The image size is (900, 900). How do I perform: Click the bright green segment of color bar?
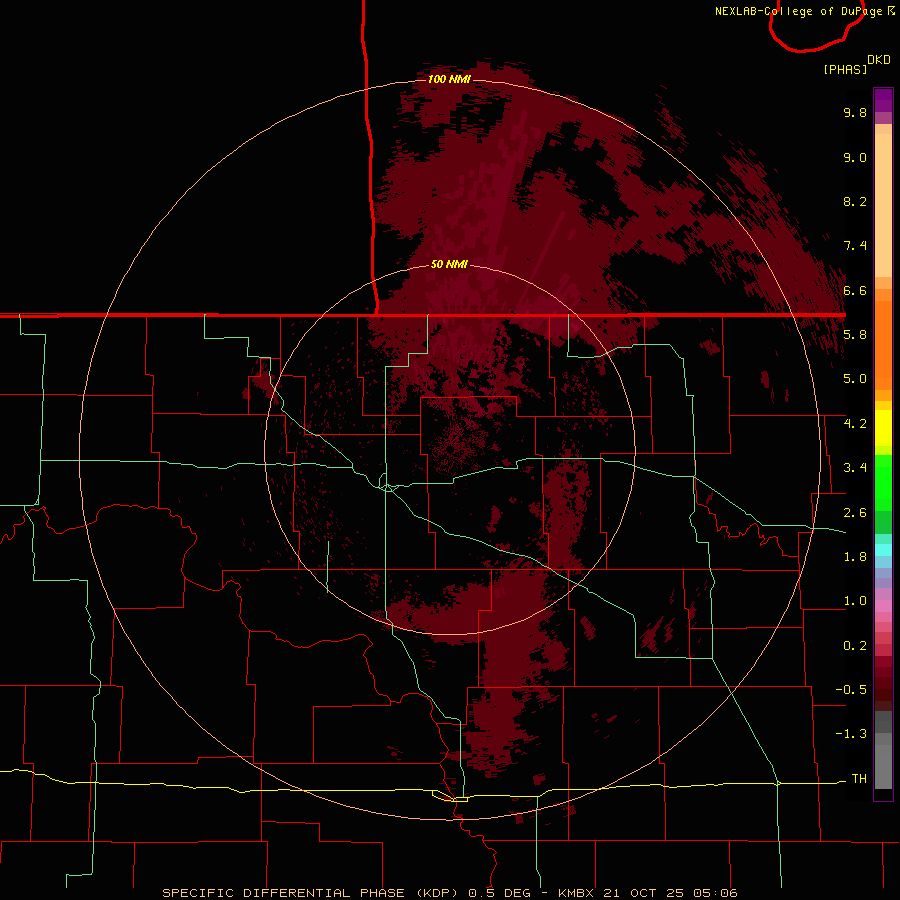(883, 483)
